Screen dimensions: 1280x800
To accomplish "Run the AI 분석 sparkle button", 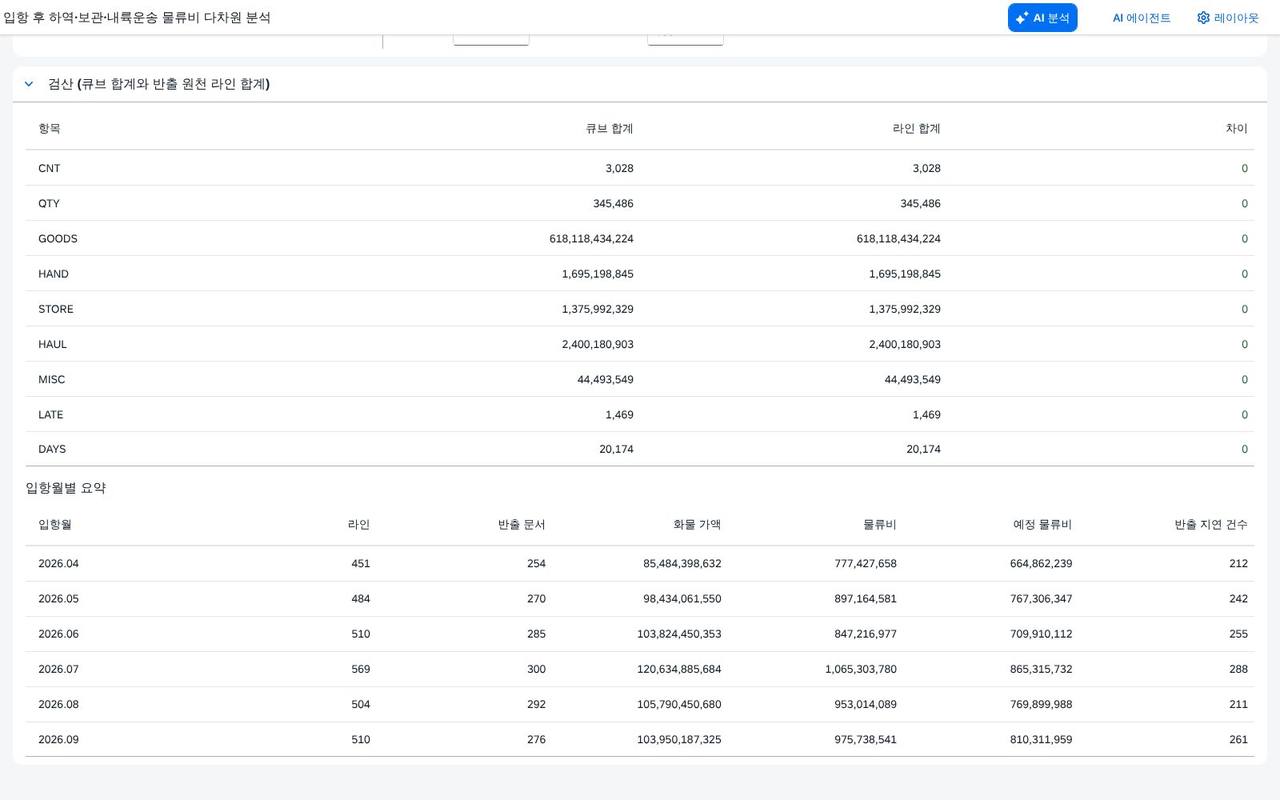I will click(1042, 18).
